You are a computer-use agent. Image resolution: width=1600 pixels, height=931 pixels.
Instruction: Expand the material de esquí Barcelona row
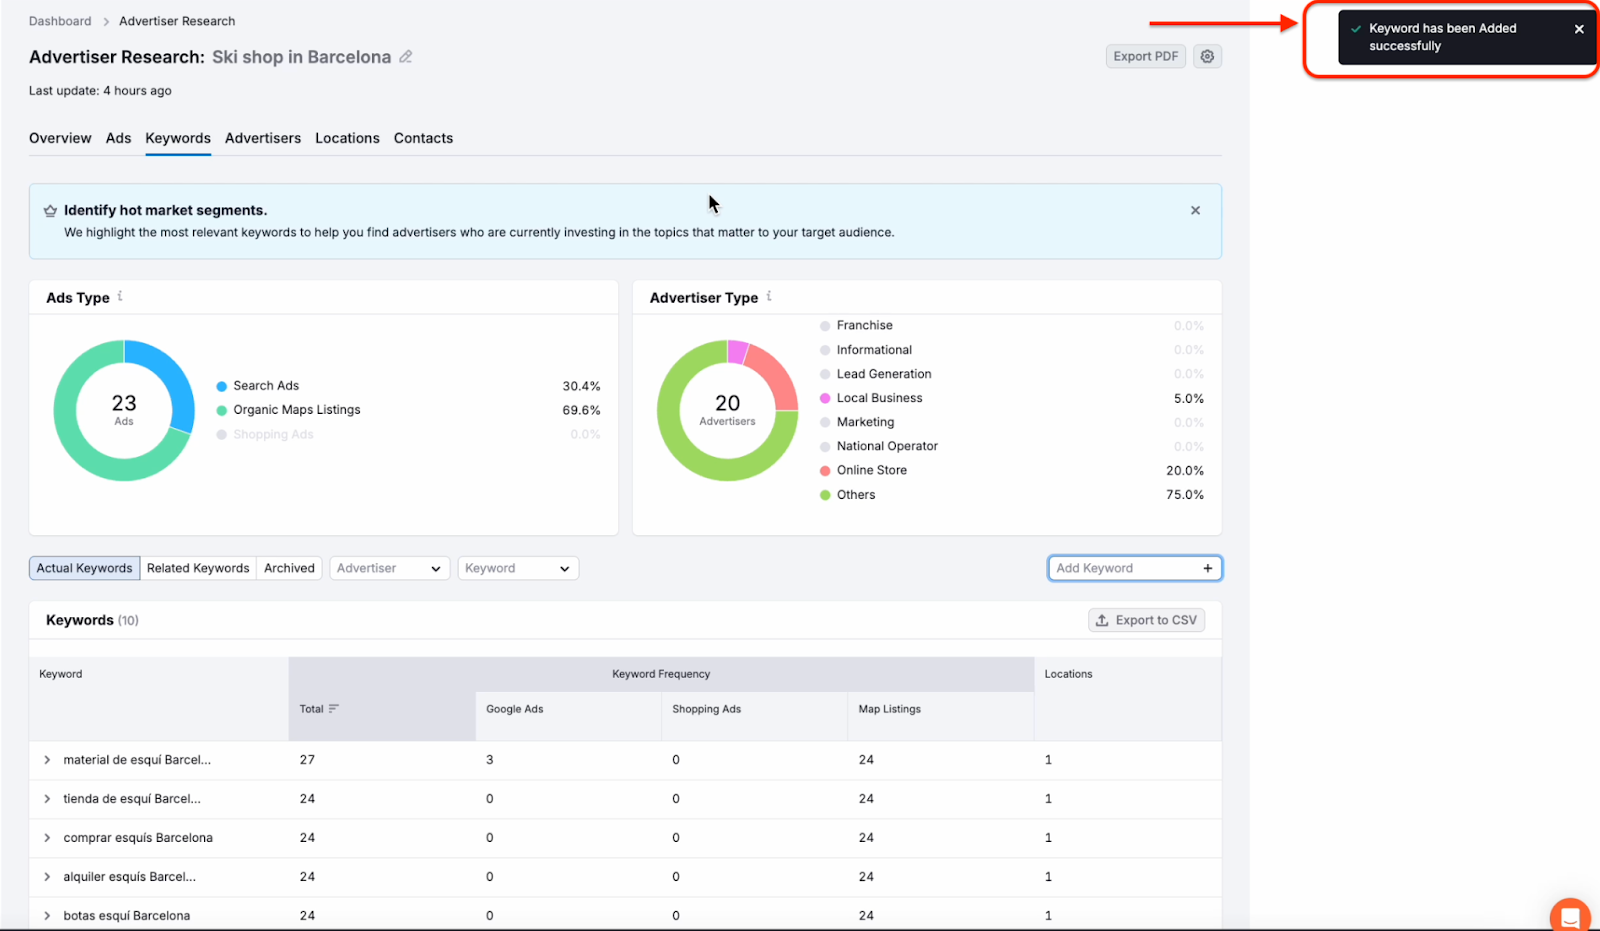(46, 759)
